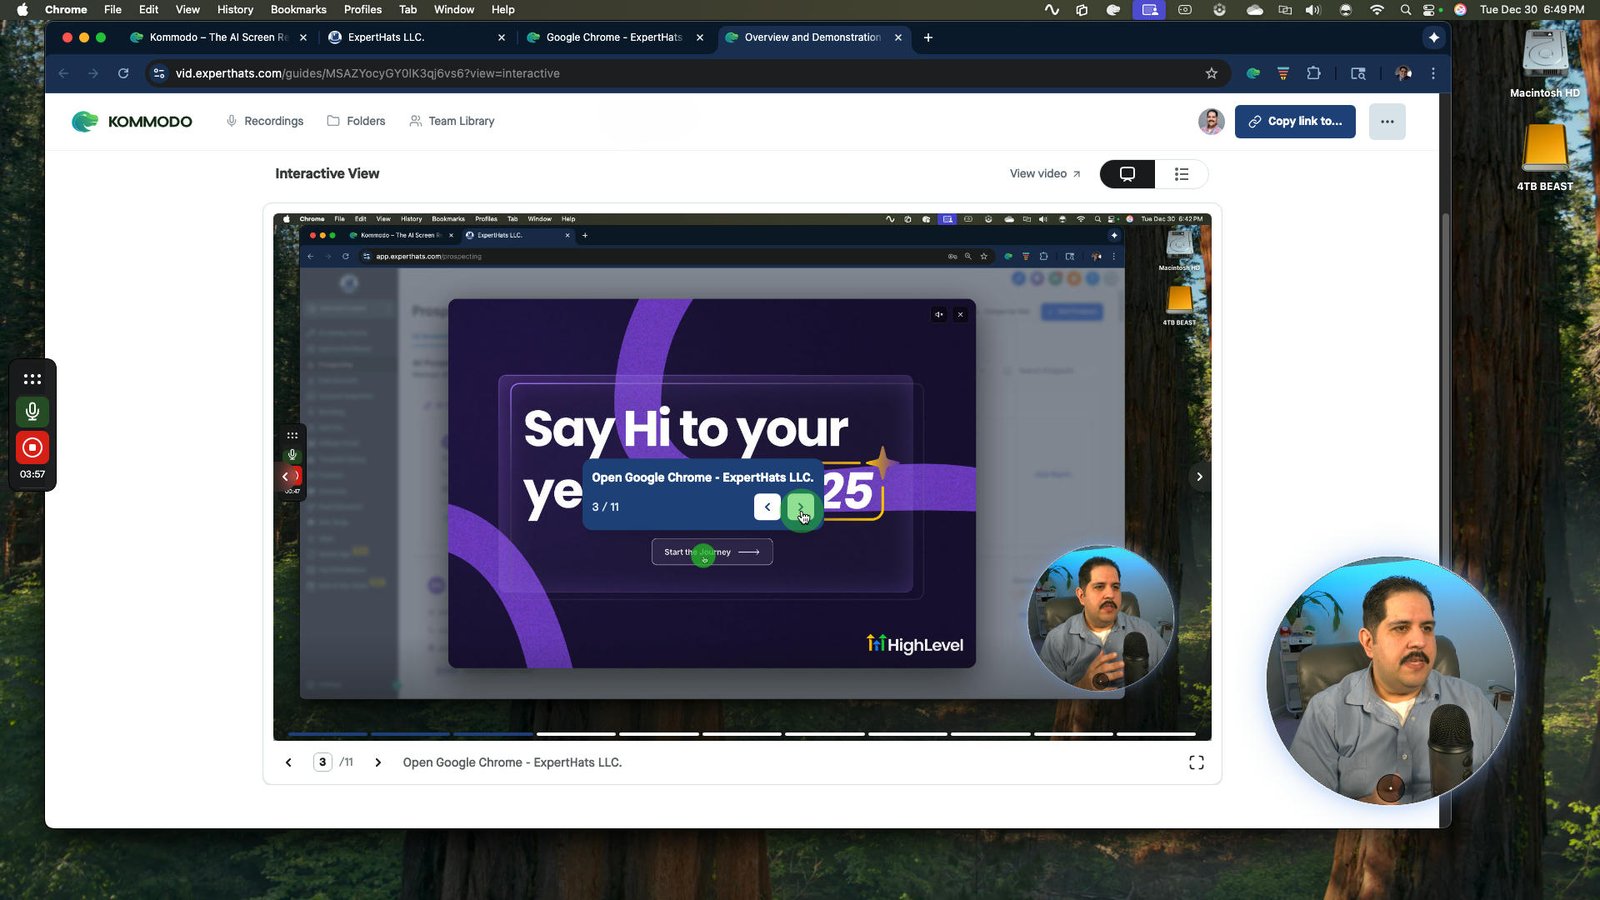Open Chrome extensions puzzle icon
1600x900 pixels.
tap(1314, 73)
